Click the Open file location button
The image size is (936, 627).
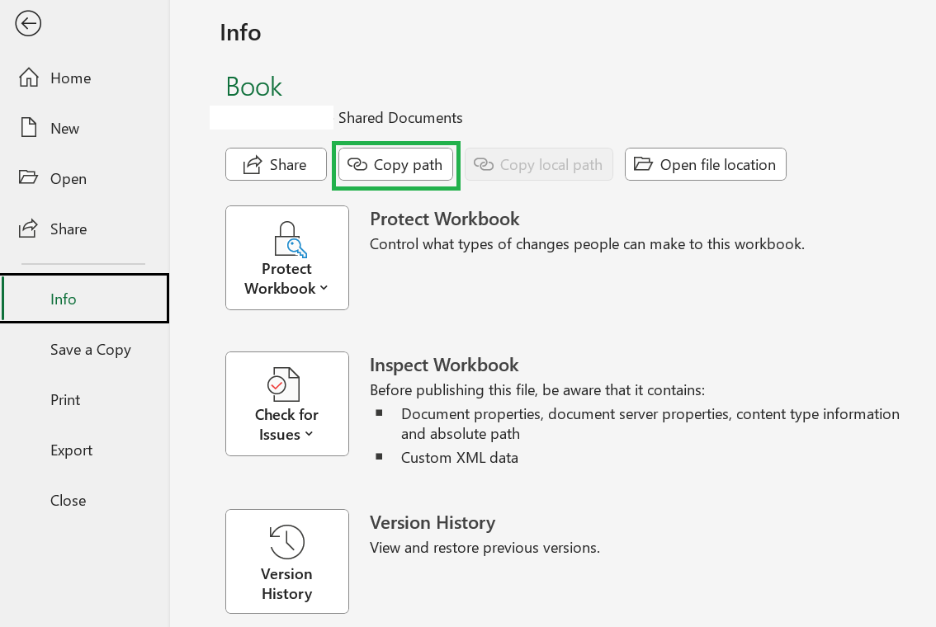coord(706,165)
